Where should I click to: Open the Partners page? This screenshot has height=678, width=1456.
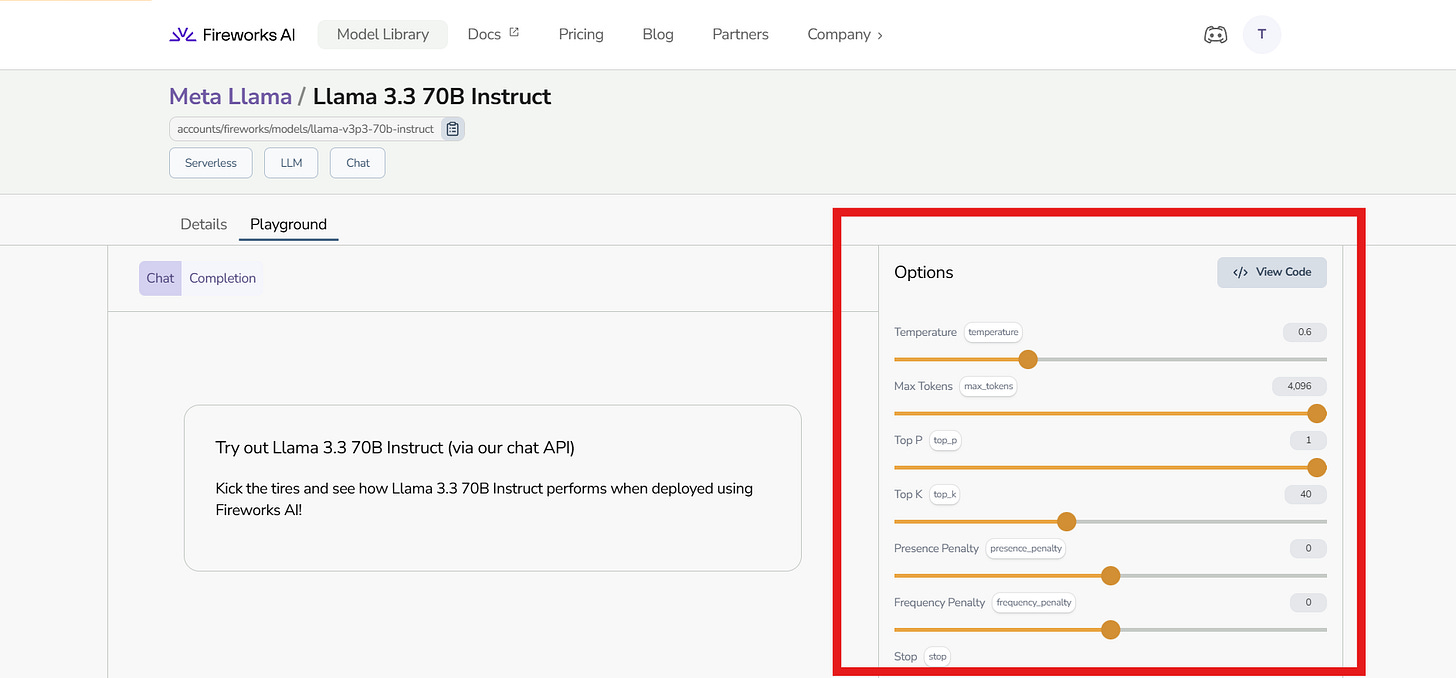click(741, 34)
